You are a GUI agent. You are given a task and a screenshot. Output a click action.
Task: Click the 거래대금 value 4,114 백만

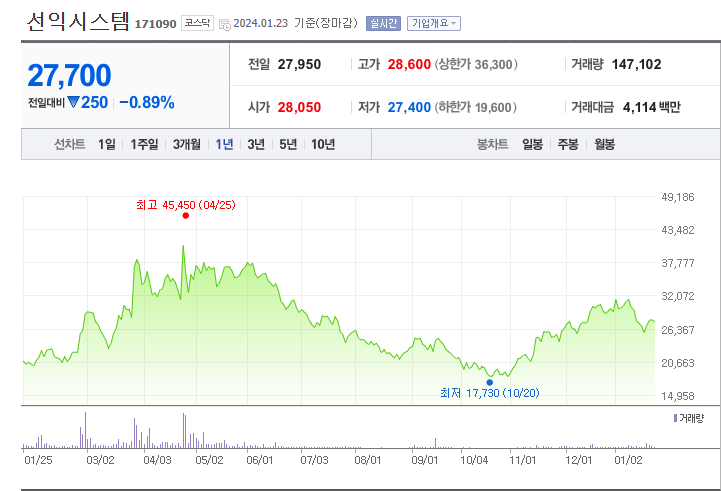(652, 108)
